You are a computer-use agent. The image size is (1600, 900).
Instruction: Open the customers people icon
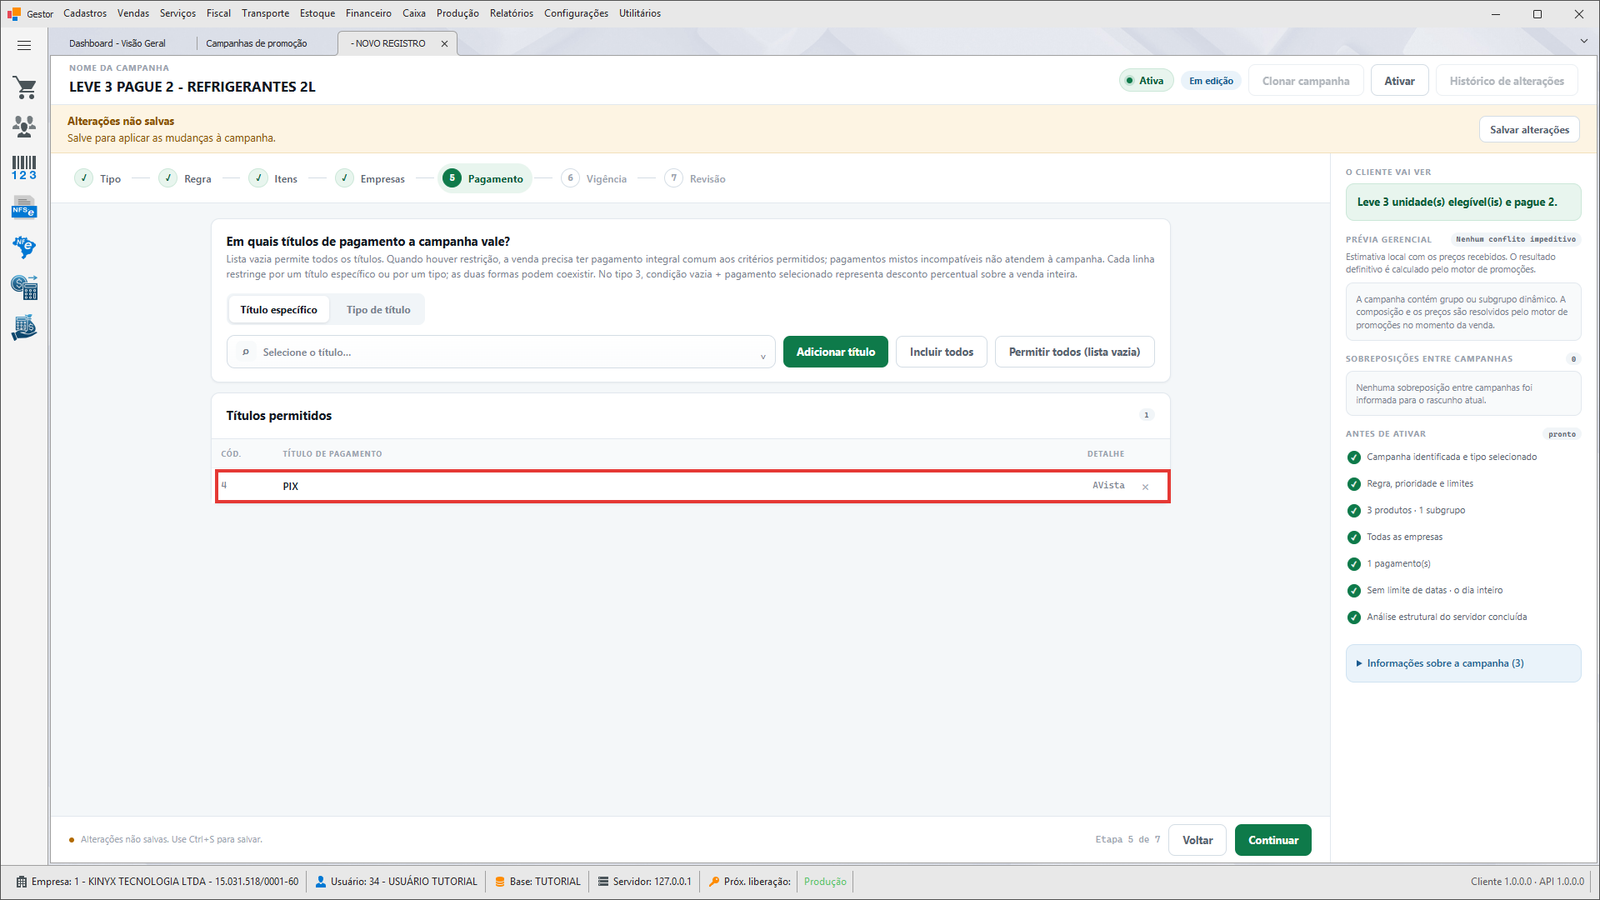point(24,126)
